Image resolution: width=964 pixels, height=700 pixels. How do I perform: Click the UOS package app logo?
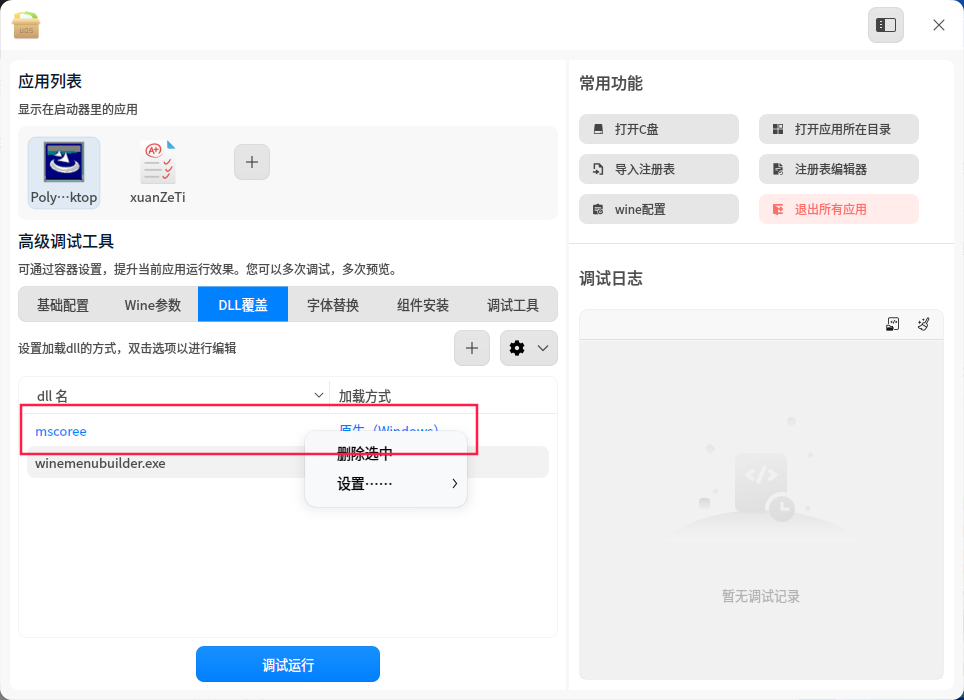(26, 25)
